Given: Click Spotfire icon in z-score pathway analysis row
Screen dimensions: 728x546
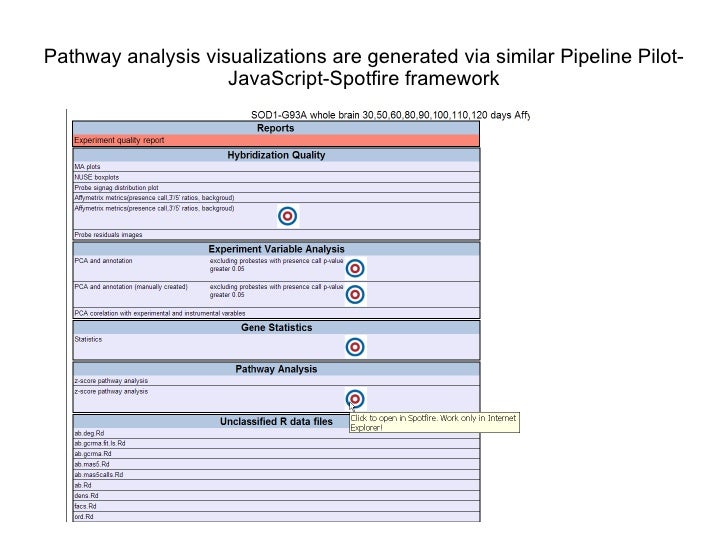Looking at the screenshot, I should 355,399.
